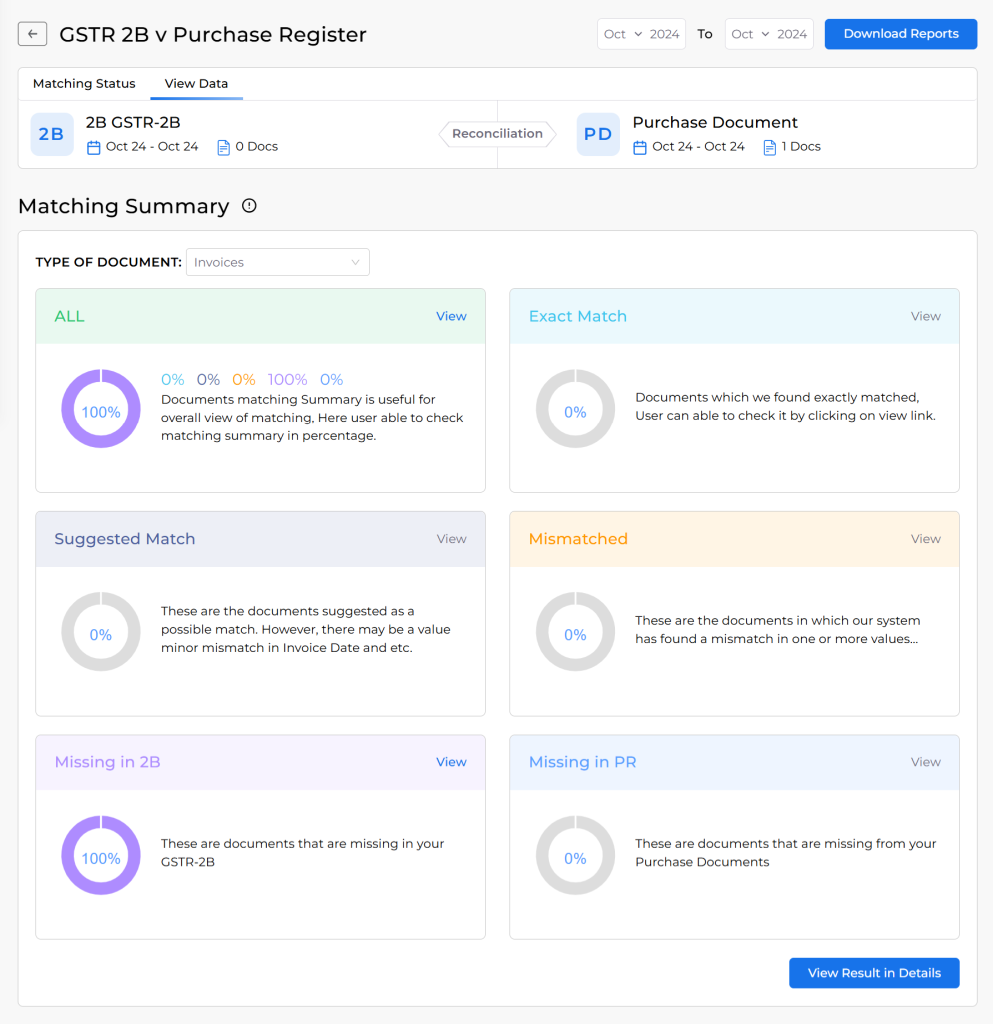The width and height of the screenshot is (993, 1024).
Task: Click the purple 100% value in ALL summary
Action: [x=287, y=379]
